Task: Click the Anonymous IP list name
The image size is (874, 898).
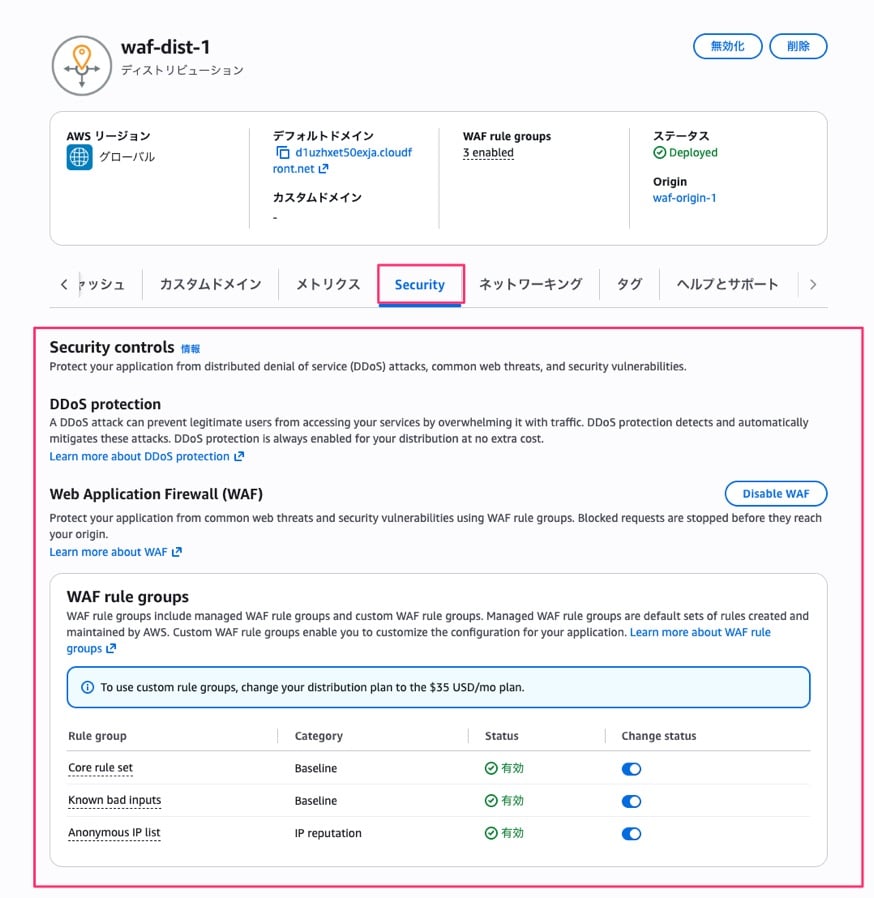Action: (114, 833)
